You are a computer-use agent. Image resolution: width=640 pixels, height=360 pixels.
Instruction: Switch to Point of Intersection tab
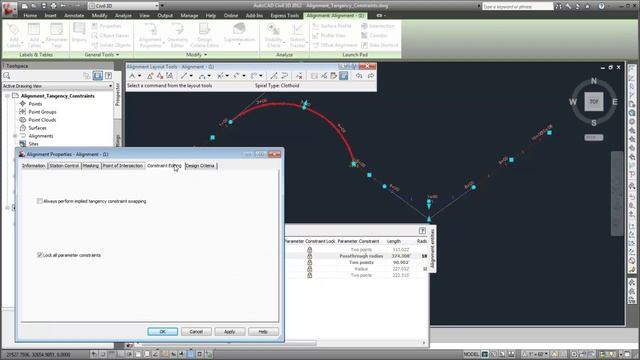coord(122,166)
